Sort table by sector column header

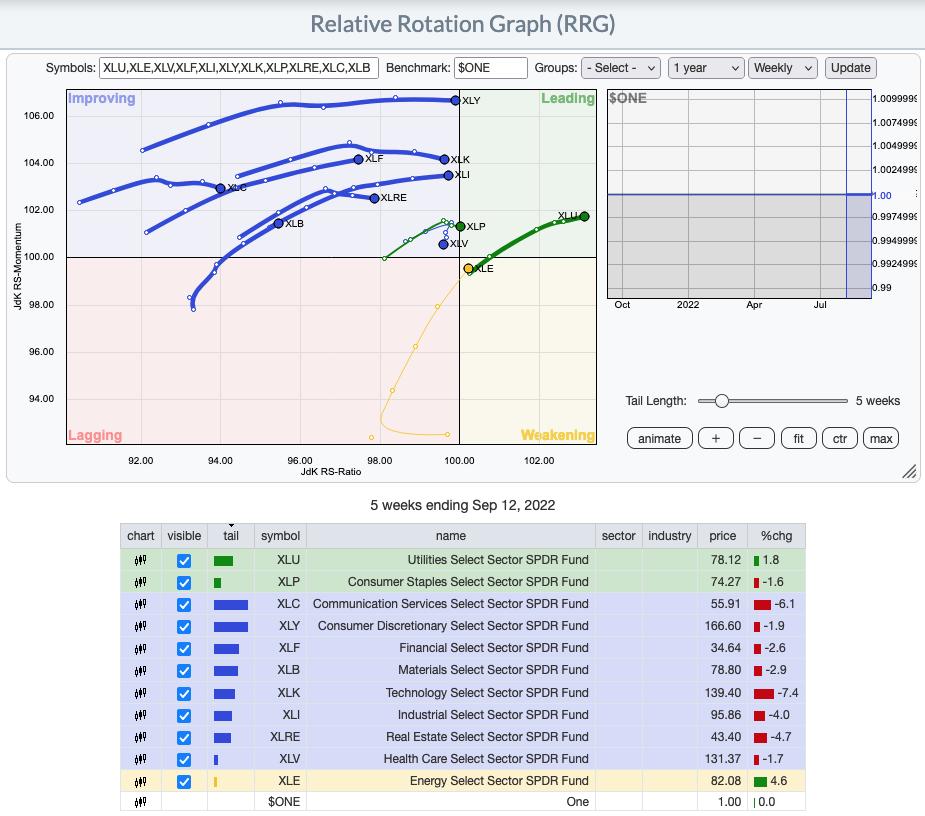tap(618, 536)
